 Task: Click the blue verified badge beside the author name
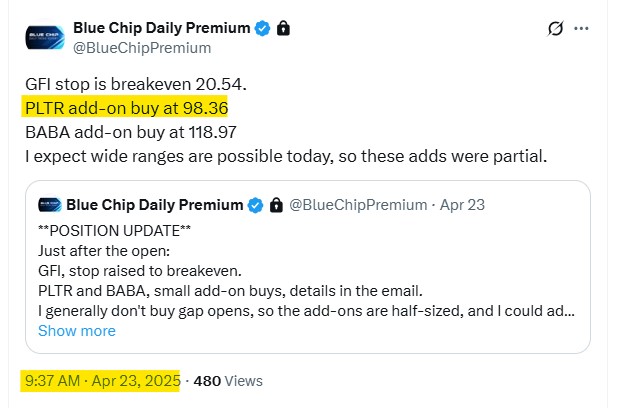point(262,29)
